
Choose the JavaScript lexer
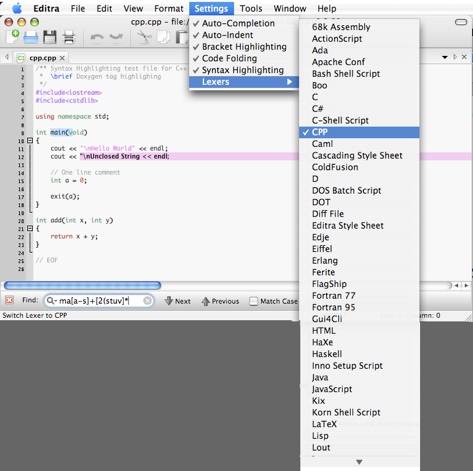(359, 389)
